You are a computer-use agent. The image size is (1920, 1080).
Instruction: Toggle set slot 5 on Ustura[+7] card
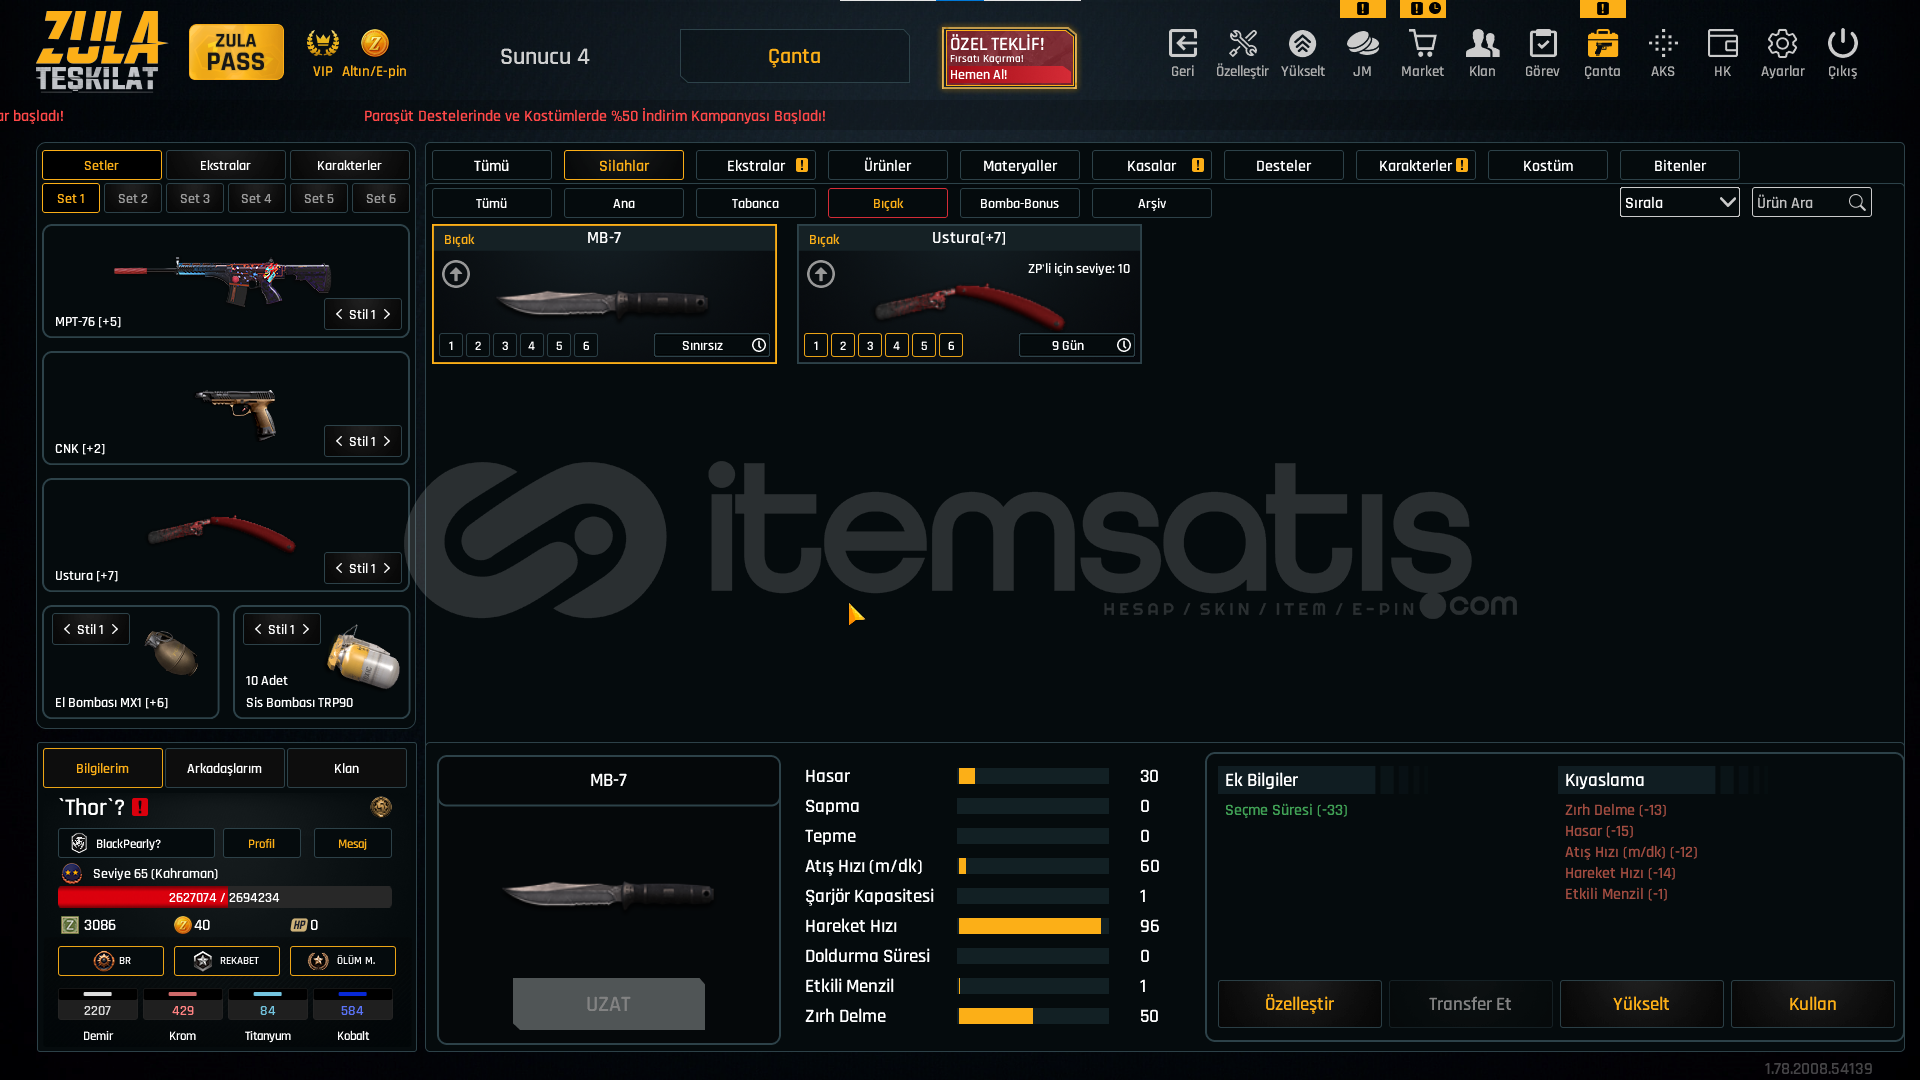[924, 346]
